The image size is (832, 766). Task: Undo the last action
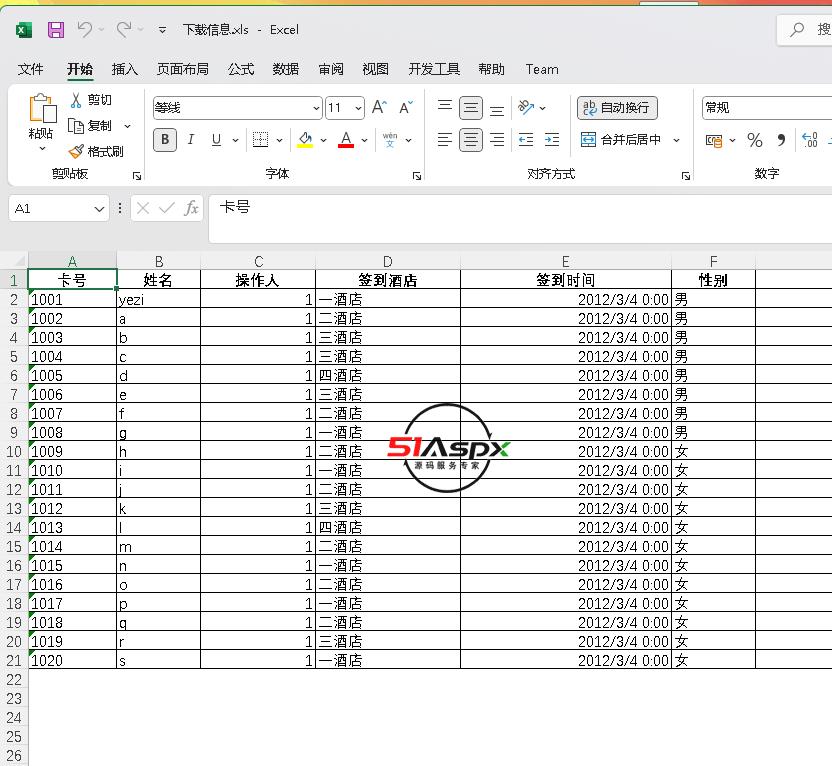[x=85, y=29]
